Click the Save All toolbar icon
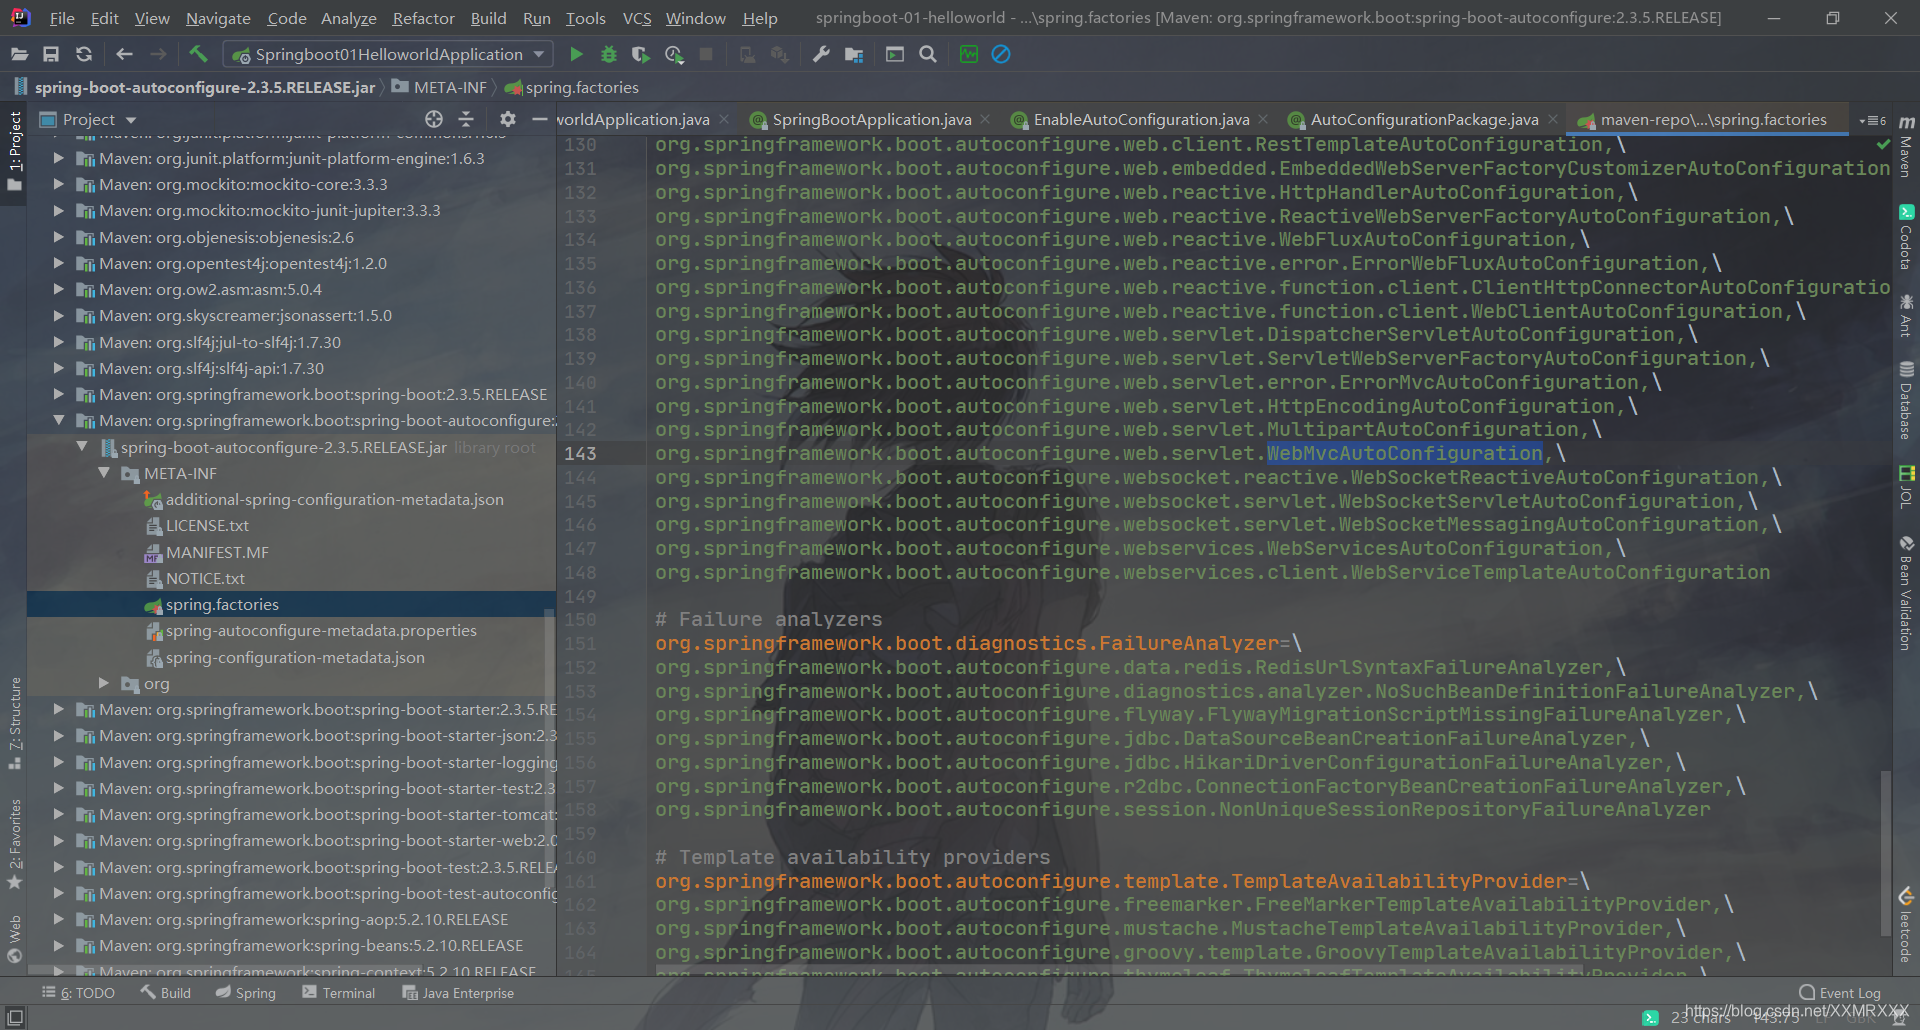1920x1030 pixels. 51,54
